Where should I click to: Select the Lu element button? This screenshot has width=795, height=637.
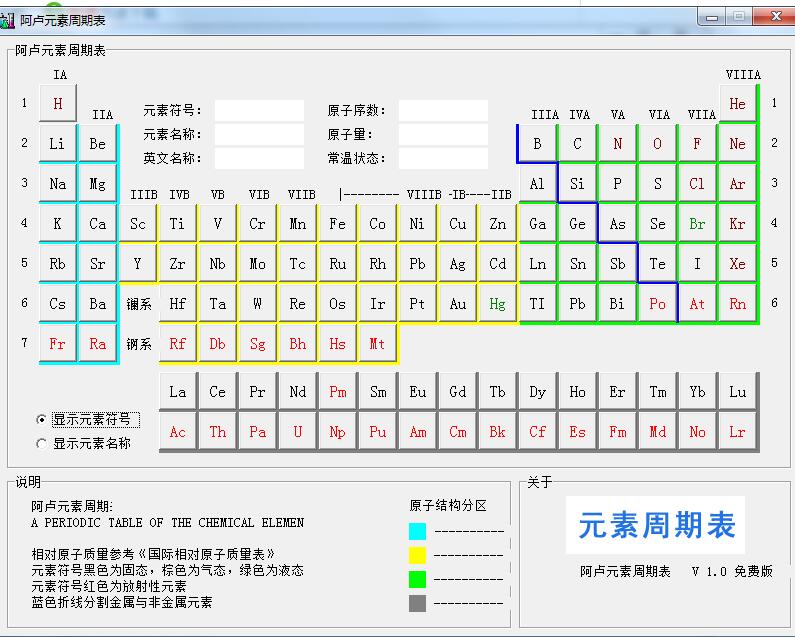[x=738, y=392]
